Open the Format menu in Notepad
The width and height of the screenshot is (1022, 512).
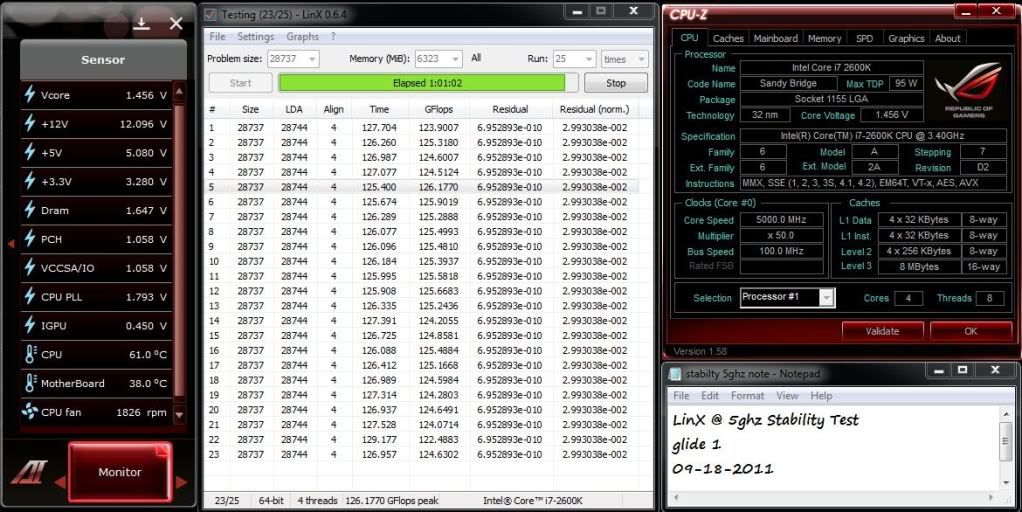[747, 395]
